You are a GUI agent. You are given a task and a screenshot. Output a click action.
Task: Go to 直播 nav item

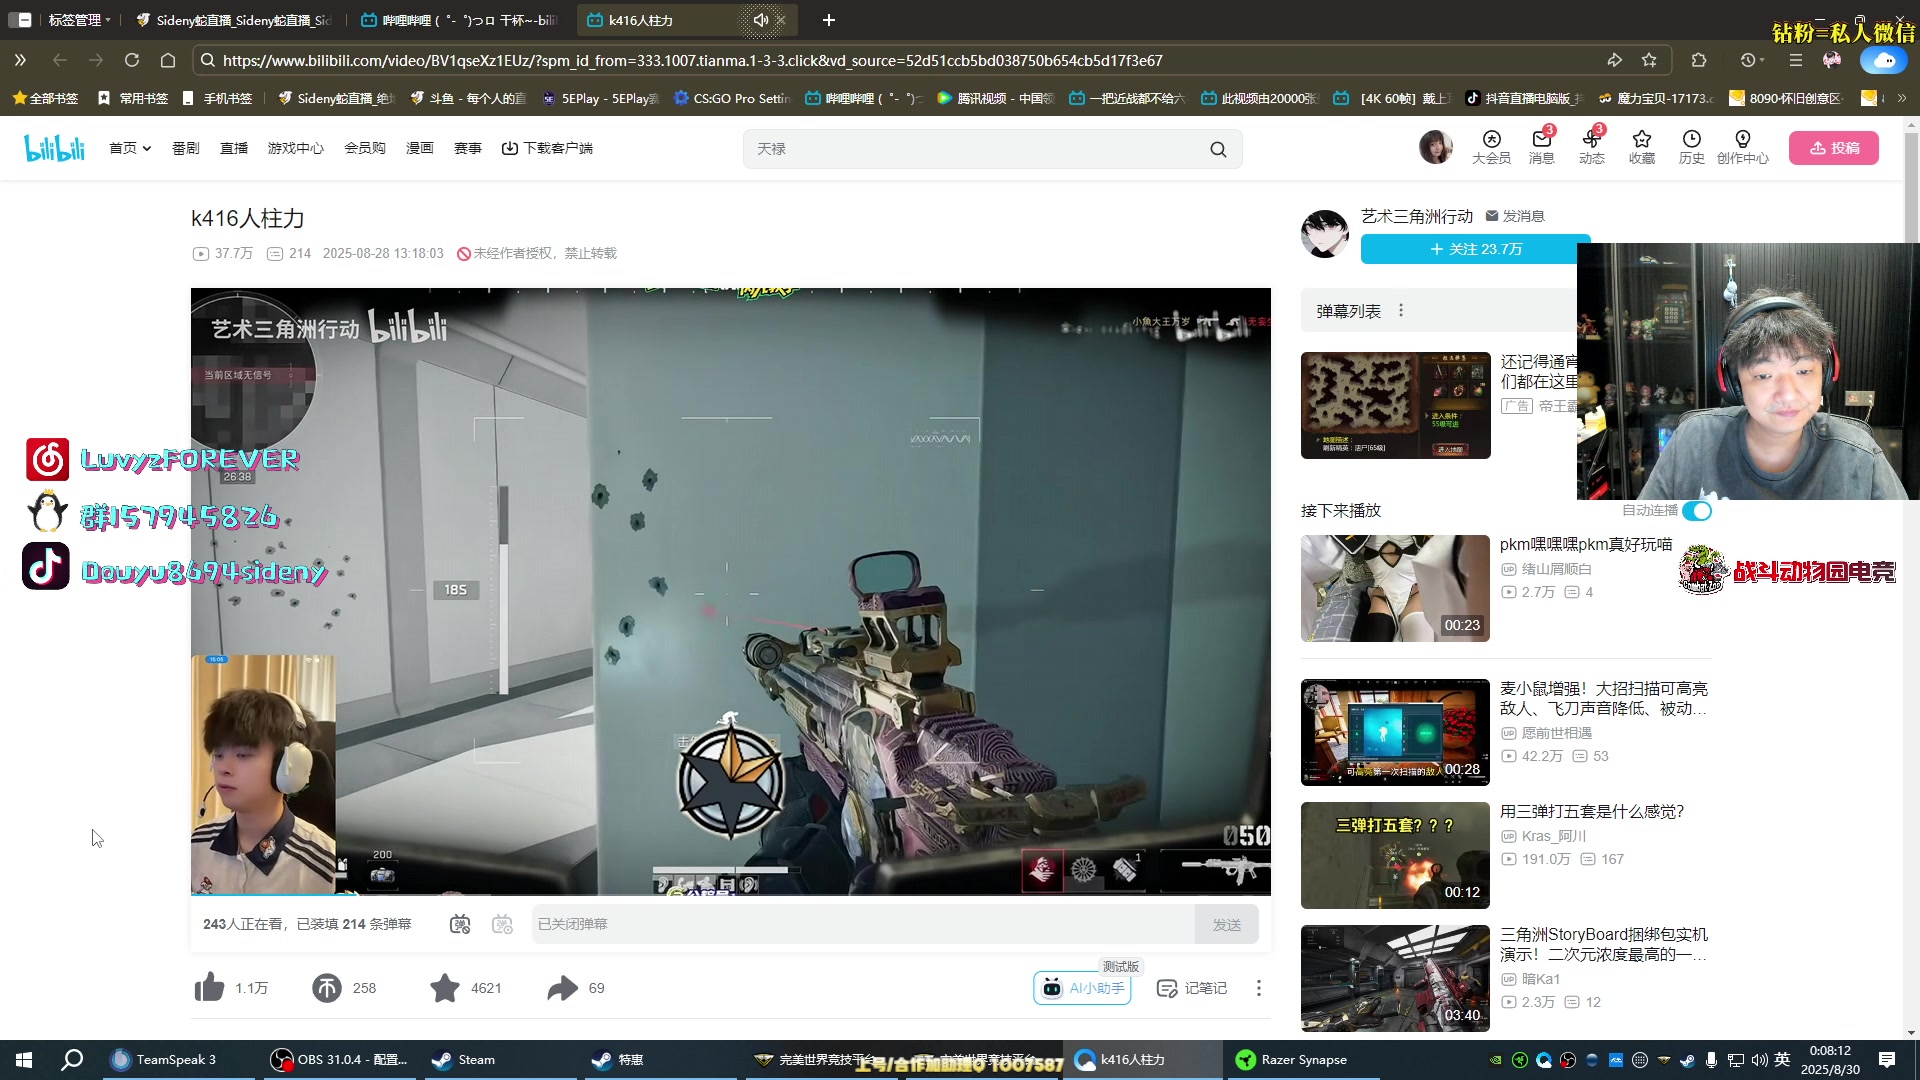pyautogui.click(x=233, y=148)
